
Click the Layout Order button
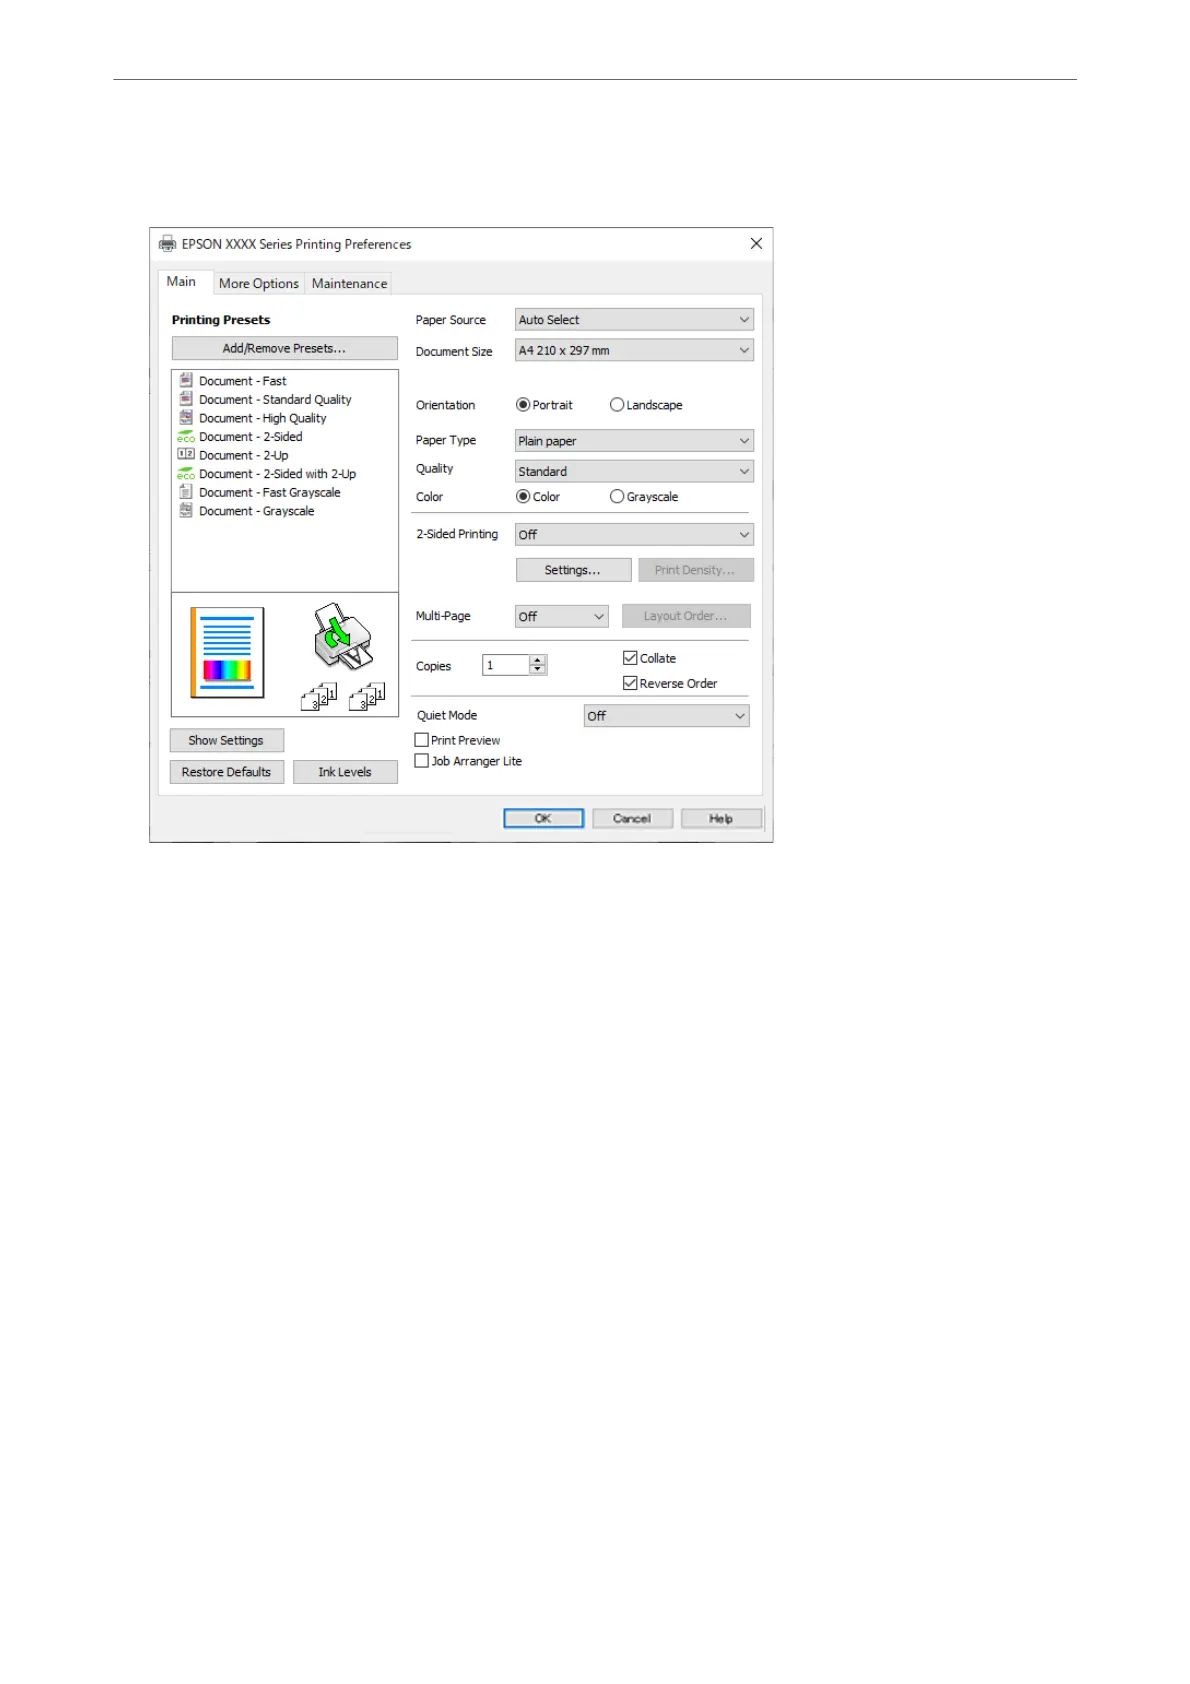point(686,616)
